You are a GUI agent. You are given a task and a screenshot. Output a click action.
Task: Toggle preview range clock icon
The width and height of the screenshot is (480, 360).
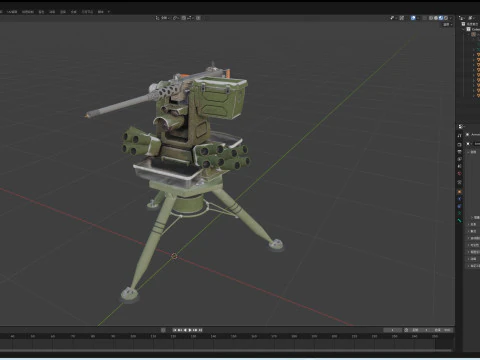406,330
